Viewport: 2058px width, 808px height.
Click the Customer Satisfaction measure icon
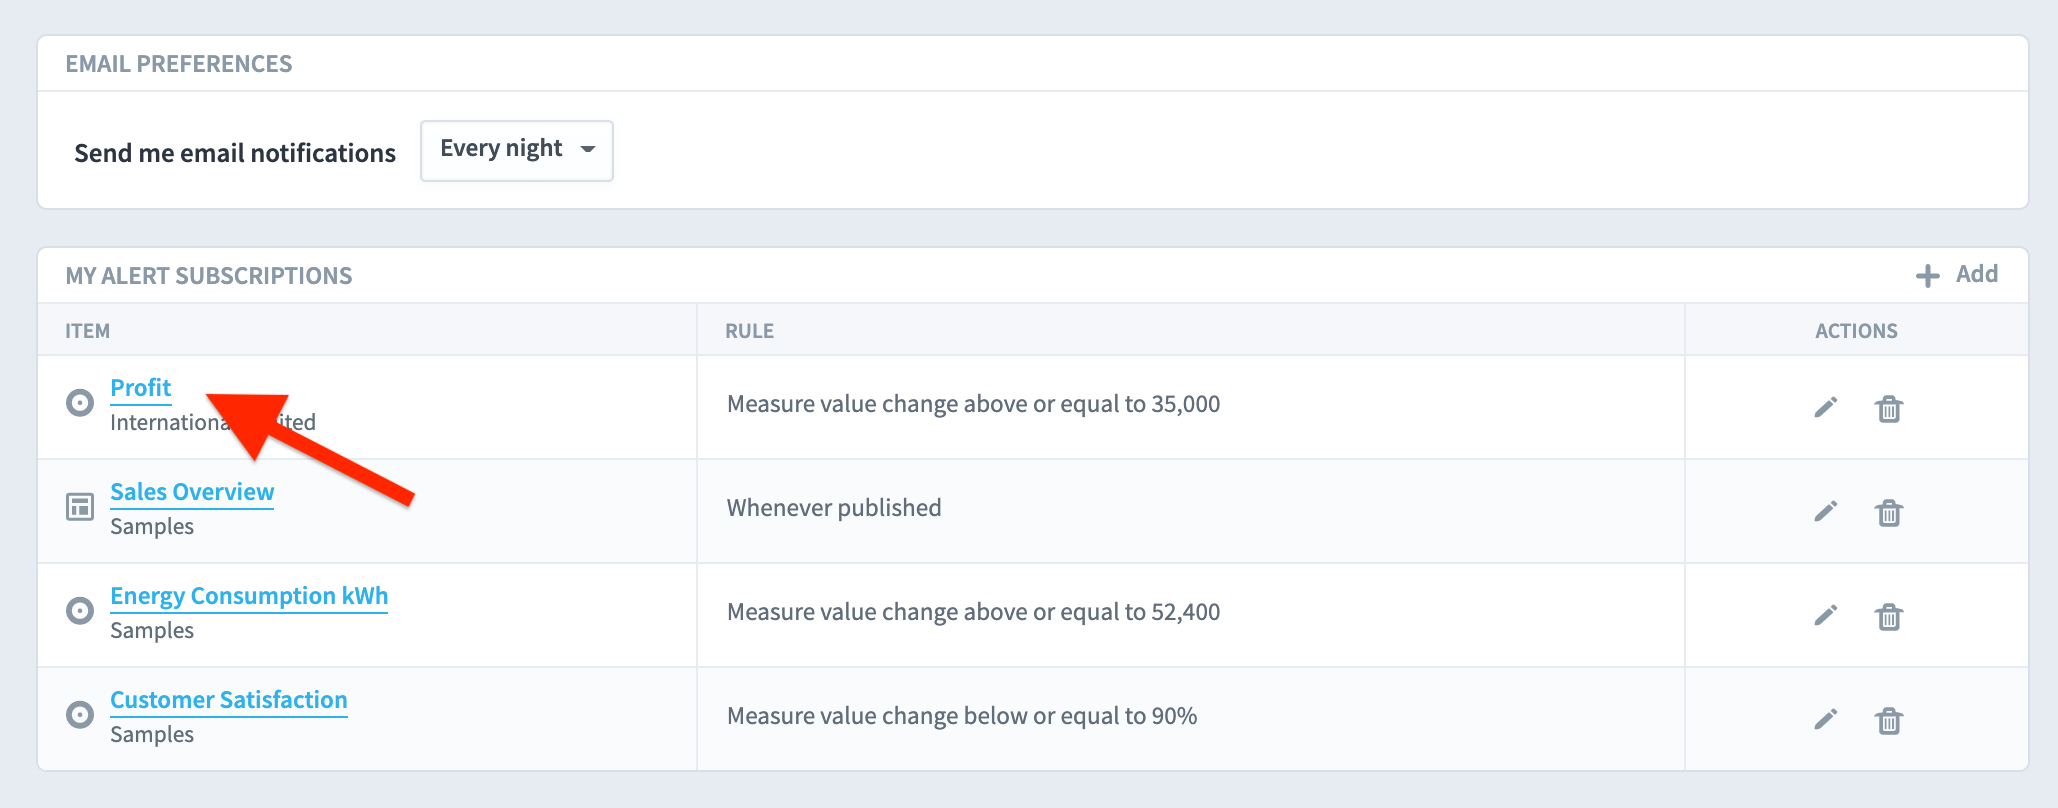(x=80, y=715)
